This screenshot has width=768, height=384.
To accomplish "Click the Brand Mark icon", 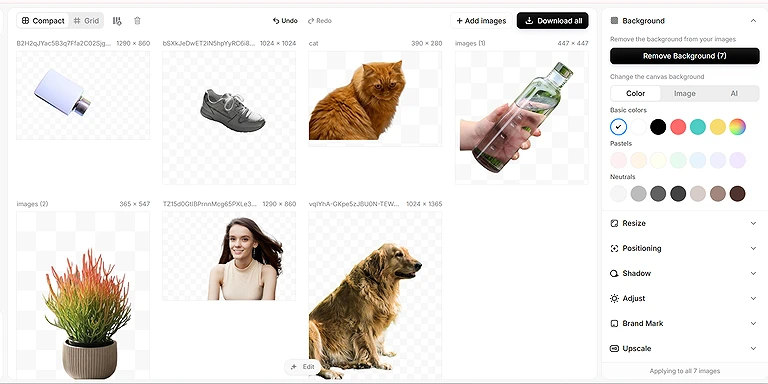I will click(614, 323).
